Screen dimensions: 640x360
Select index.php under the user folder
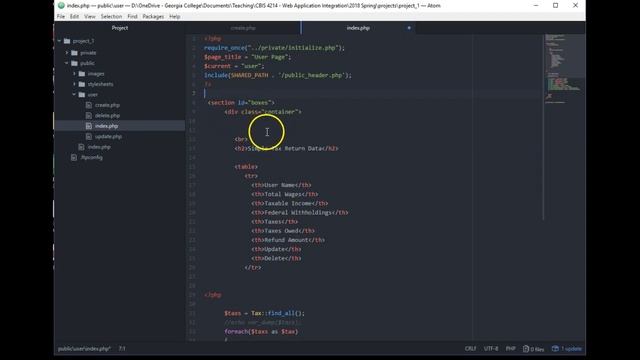click(x=107, y=126)
